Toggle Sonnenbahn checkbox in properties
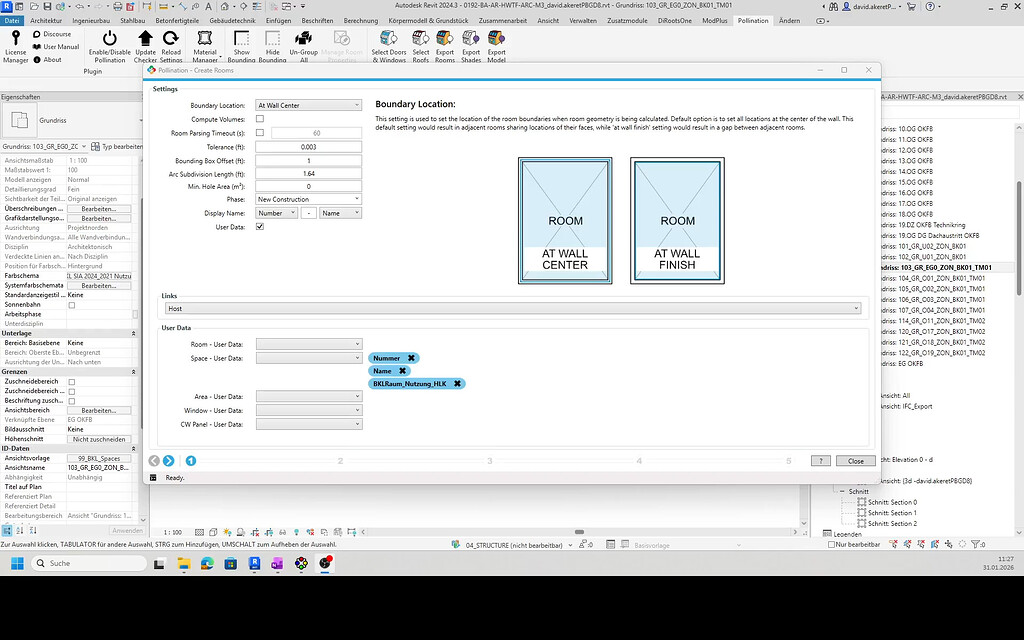The height and width of the screenshot is (640, 1024). pos(72,305)
